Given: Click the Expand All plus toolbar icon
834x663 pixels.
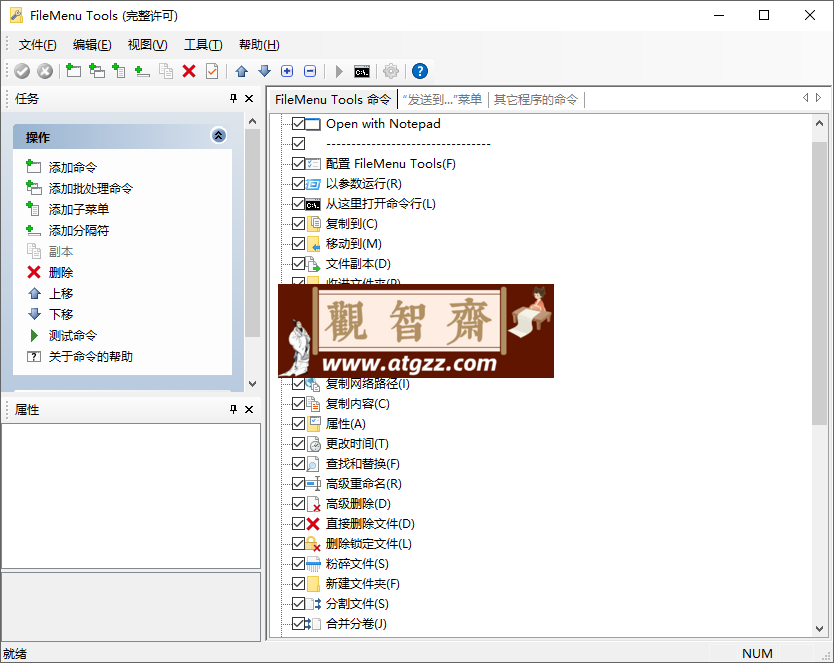Looking at the screenshot, I should tap(287, 71).
